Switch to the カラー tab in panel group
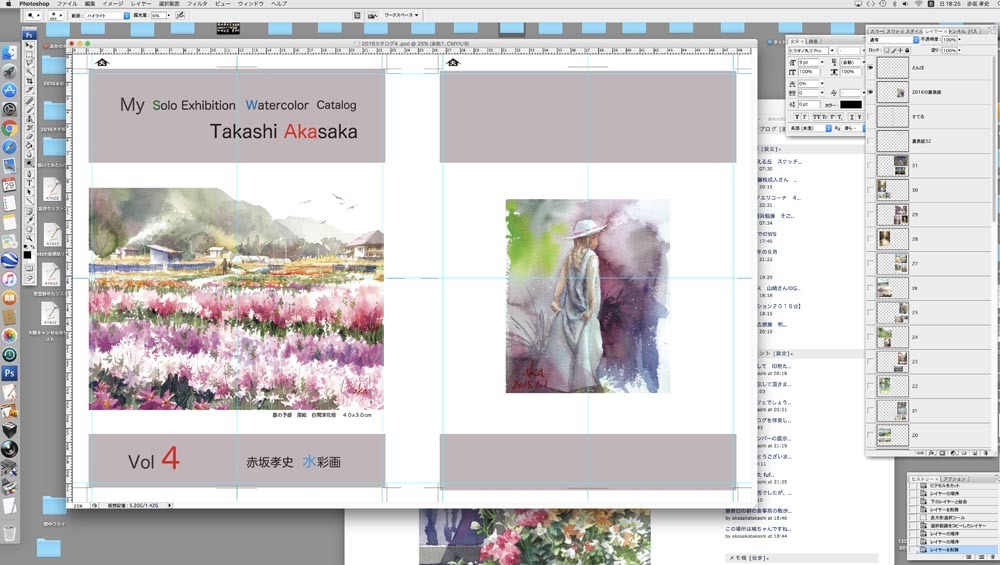This screenshot has height=565, width=1000. point(876,32)
